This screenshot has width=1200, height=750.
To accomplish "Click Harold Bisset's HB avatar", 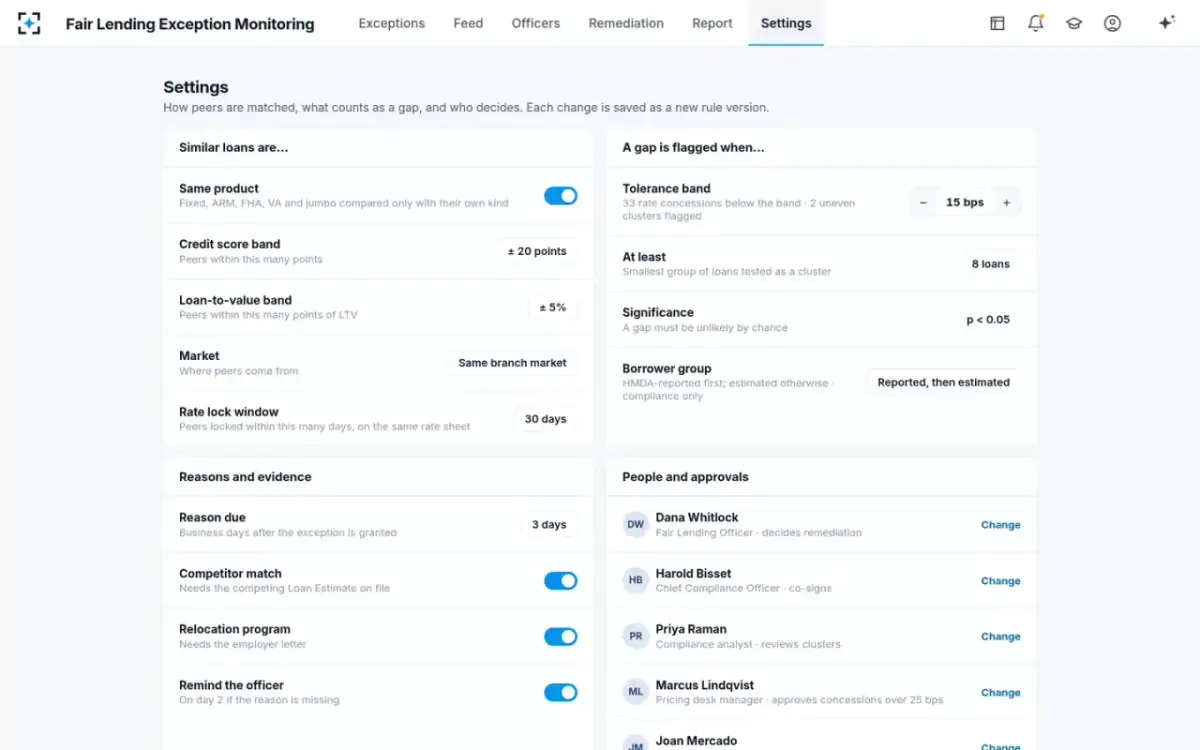I will click(x=636, y=580).
